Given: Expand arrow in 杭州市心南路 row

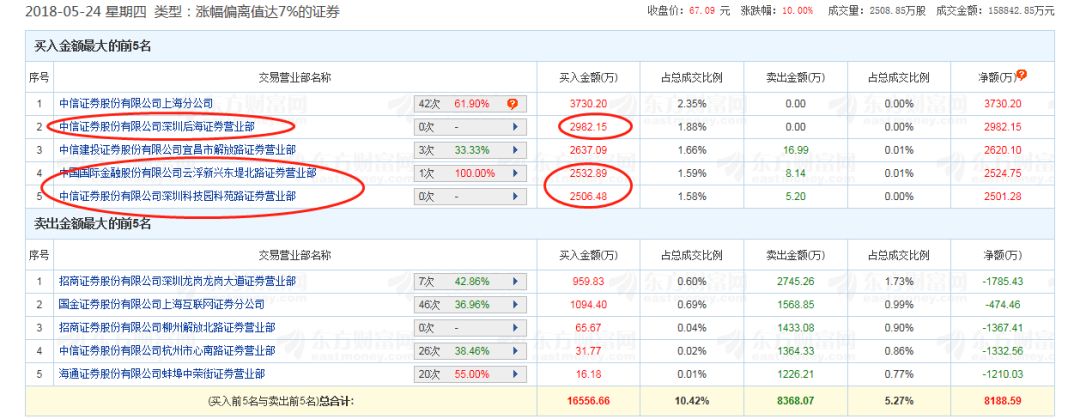Looking at the screenshot, I should (515, 351).
